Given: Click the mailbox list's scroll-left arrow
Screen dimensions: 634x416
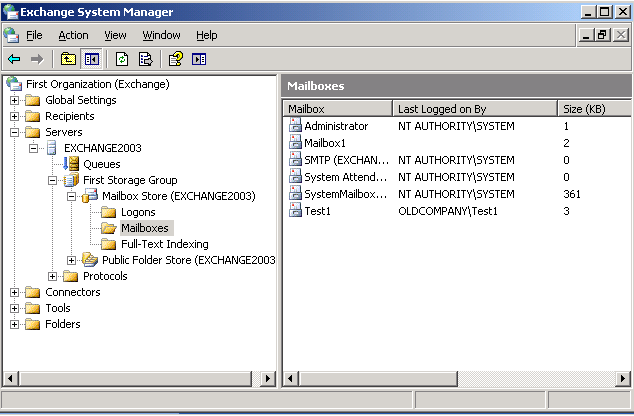Looking at the screenshot, I should pos(290,378).
